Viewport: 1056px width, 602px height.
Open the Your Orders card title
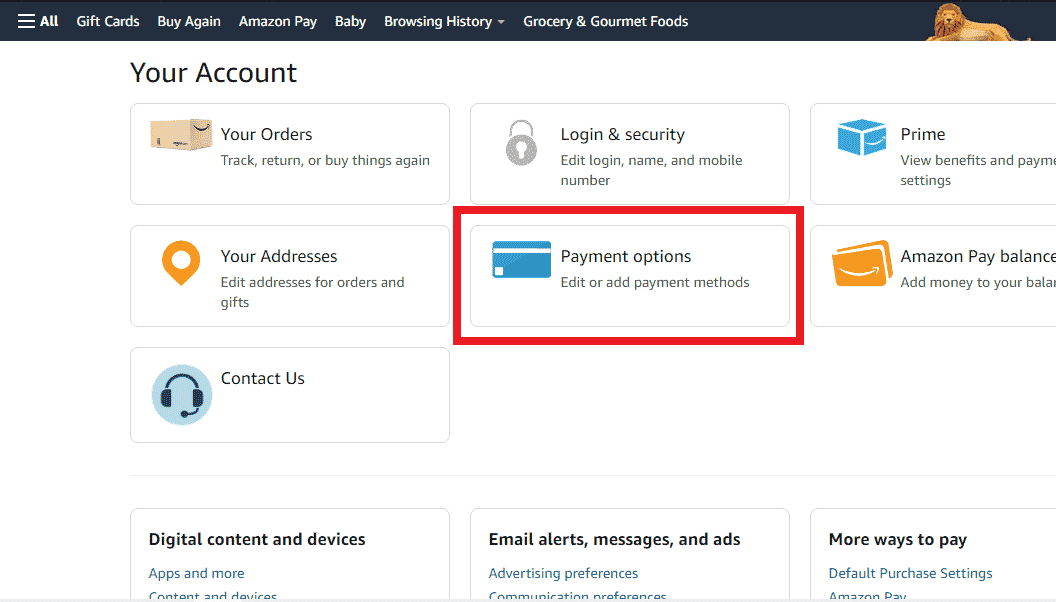(x=267, y=134)
